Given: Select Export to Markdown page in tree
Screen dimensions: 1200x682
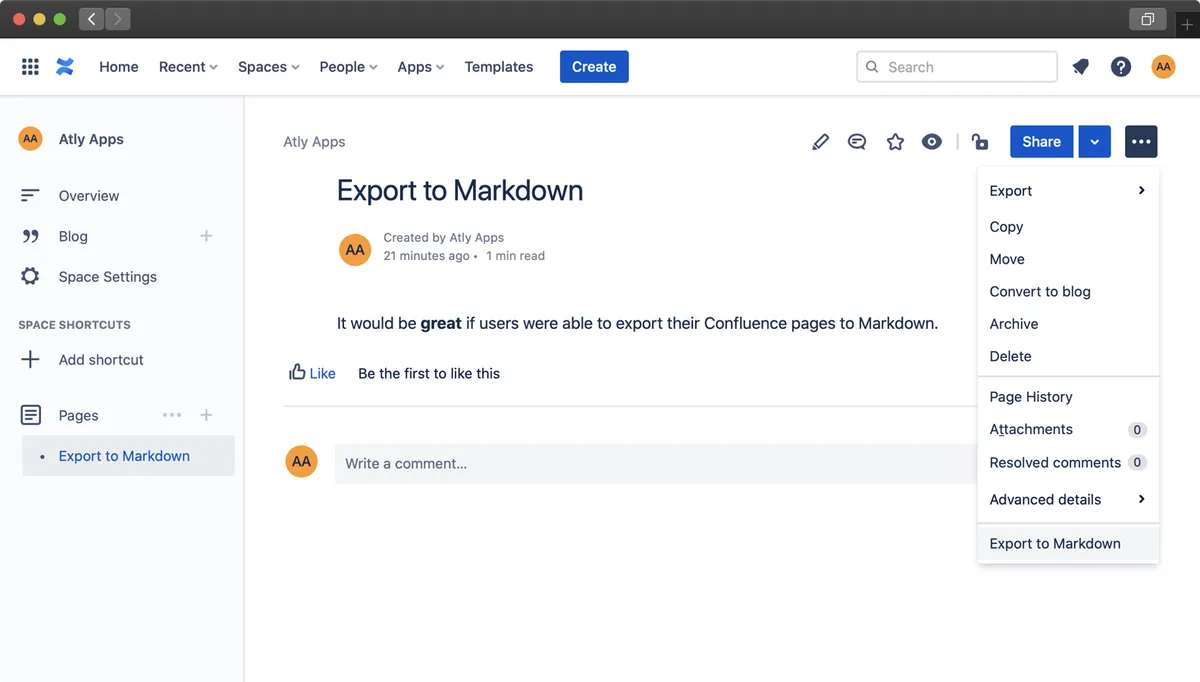Looking at the screenshot, I should coord(128,456).
